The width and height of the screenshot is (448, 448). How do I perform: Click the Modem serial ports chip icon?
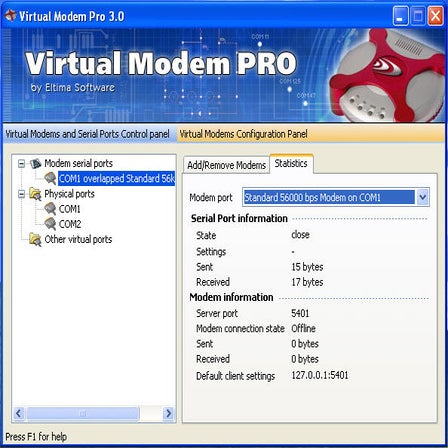(35, 163)
